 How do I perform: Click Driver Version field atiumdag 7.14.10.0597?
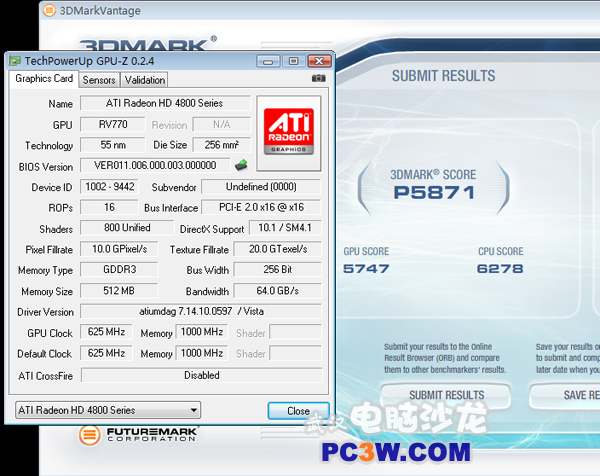click(201, 311)
